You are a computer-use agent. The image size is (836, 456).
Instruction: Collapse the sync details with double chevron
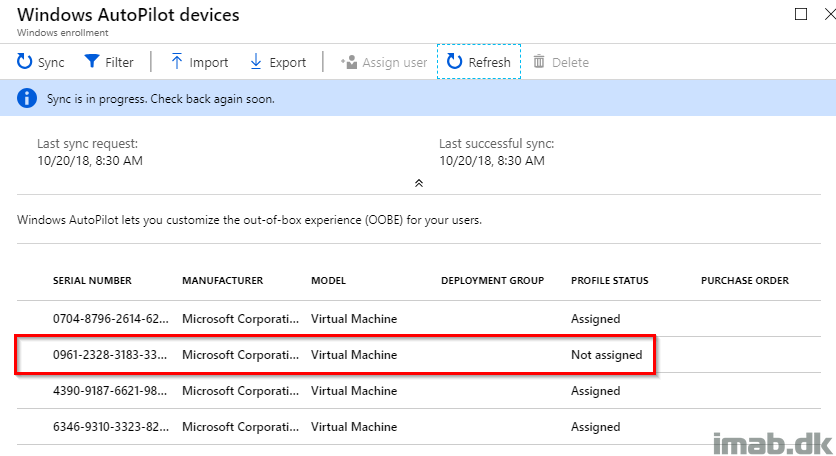(x=419, y=183)
